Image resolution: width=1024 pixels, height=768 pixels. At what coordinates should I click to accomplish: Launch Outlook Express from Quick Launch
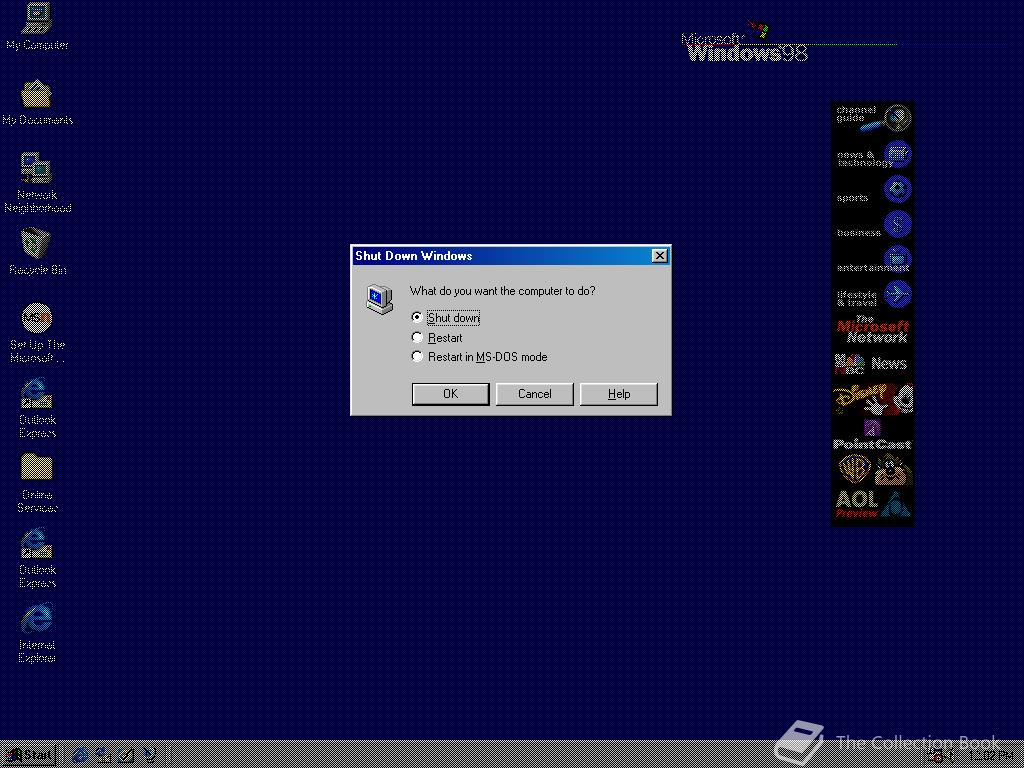pos(103,755)
